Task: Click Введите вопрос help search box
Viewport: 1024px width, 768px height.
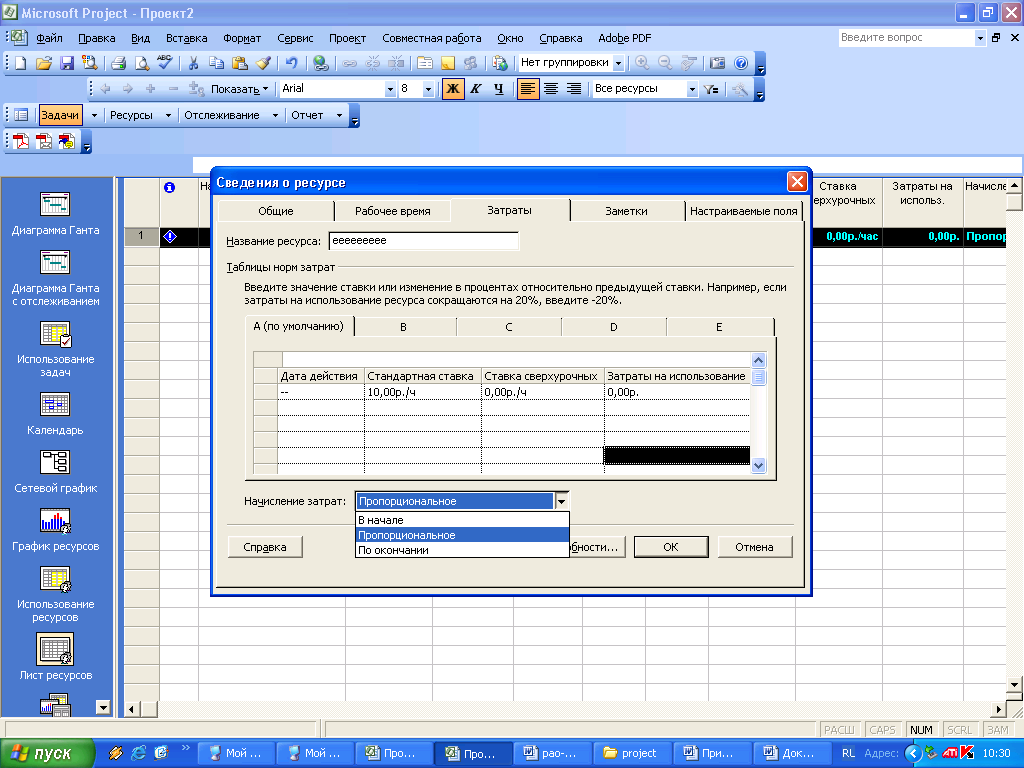Action: pyautogui.click(x=907, y=38)
